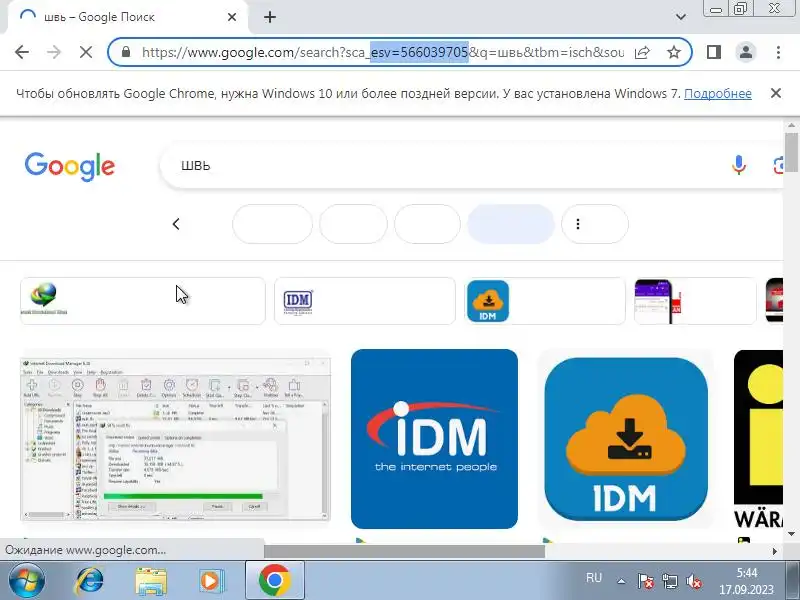The width and height of the screenshot is (800, 600).
Task: Select the highlighted blue filter chip
Action: tap(511, 224)
